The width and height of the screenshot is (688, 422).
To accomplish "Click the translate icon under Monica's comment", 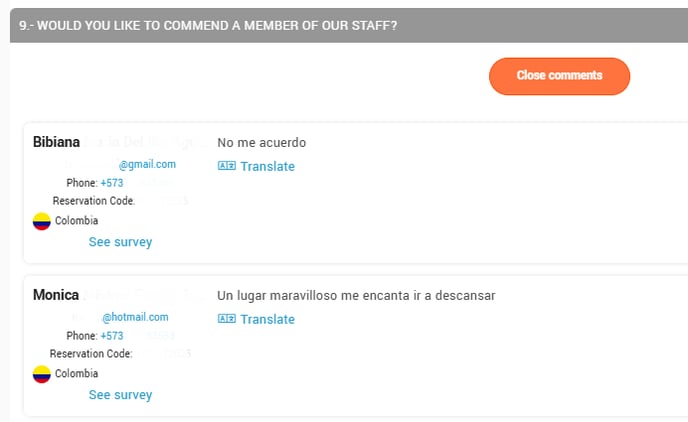I will 227,318.
